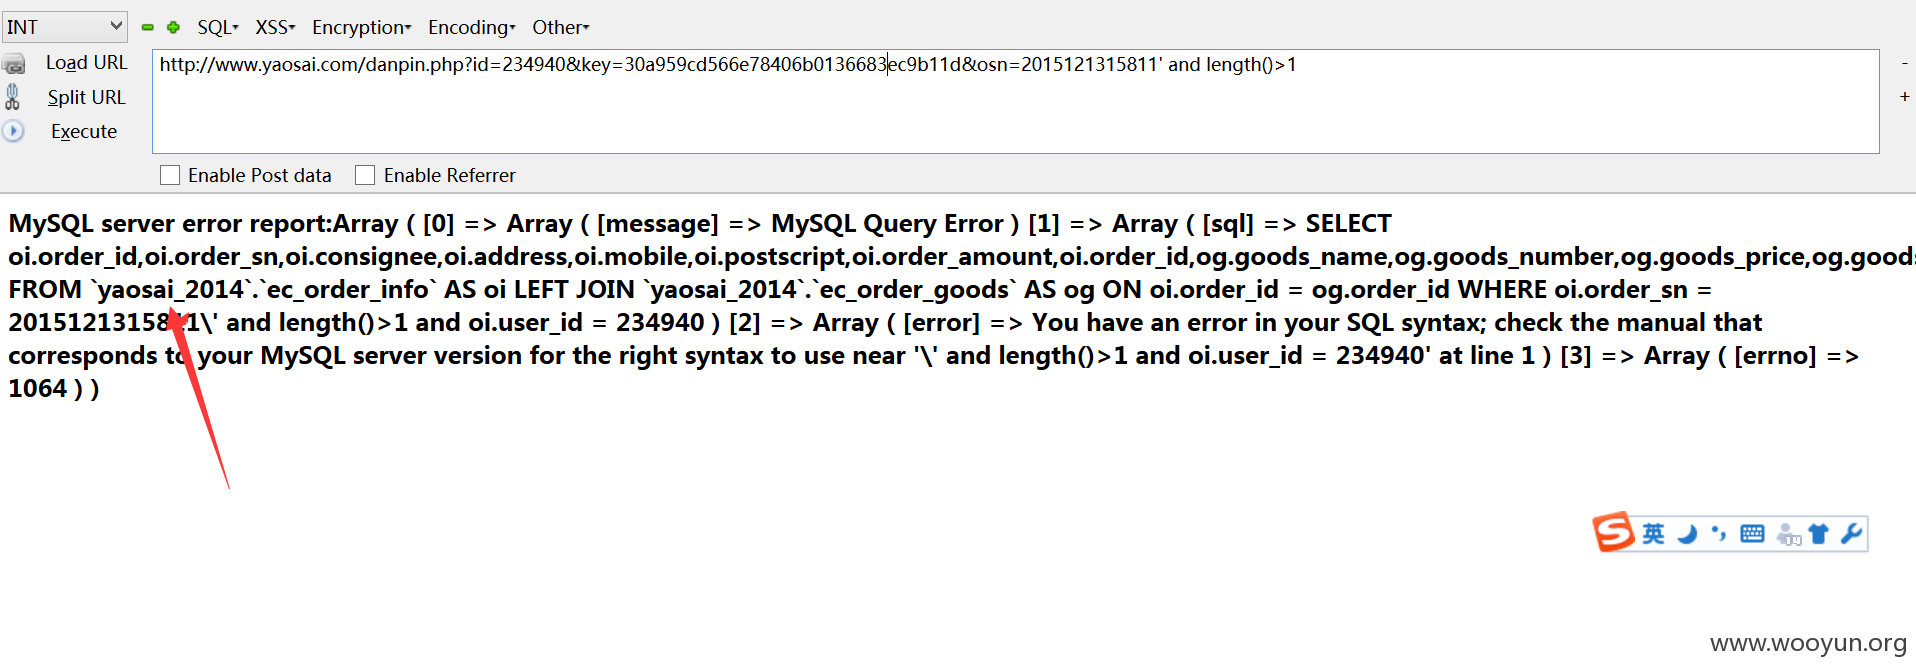Enable Referrer checkbox

coord(365,175)
